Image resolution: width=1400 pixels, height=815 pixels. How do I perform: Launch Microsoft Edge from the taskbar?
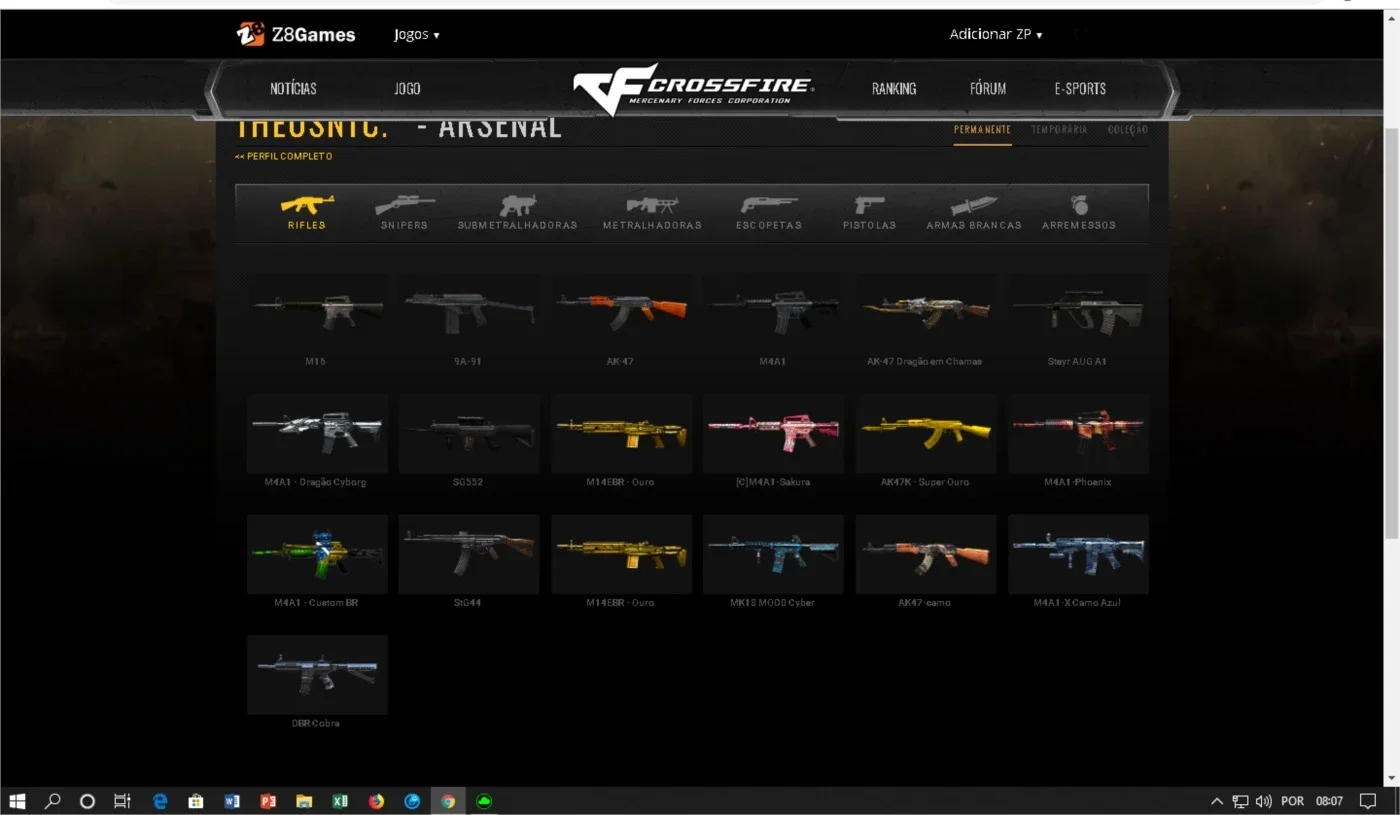160,801
